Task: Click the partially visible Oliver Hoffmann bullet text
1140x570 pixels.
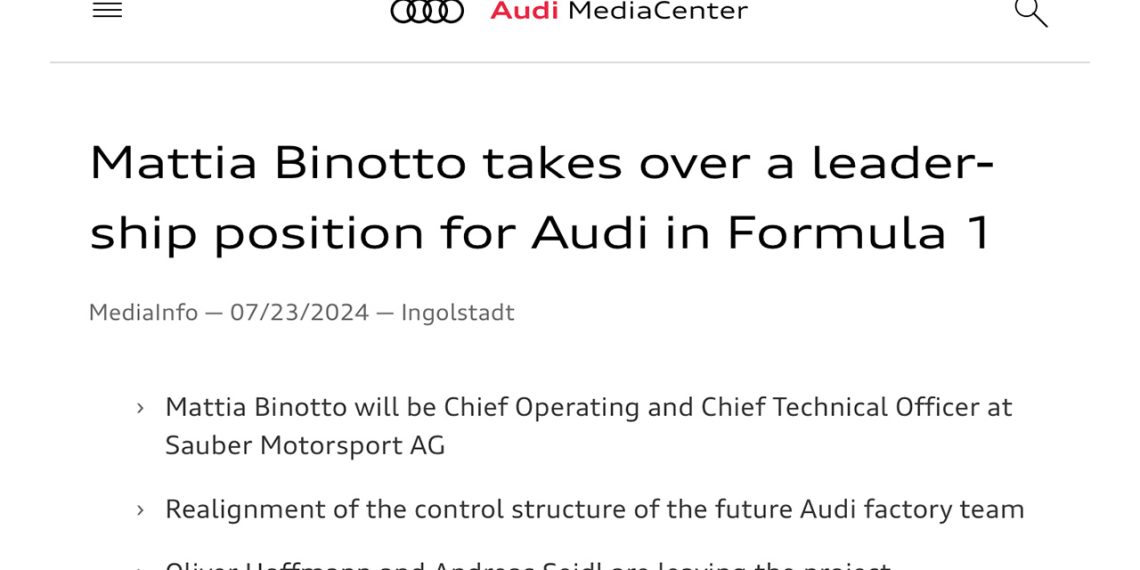Action: [527, 565]
